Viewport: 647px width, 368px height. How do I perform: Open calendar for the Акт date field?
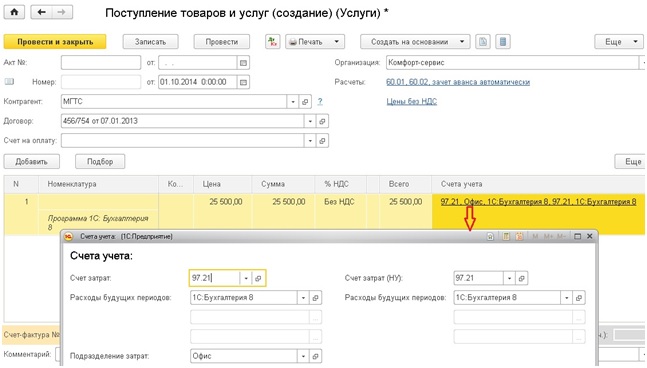tap(243, 63)
